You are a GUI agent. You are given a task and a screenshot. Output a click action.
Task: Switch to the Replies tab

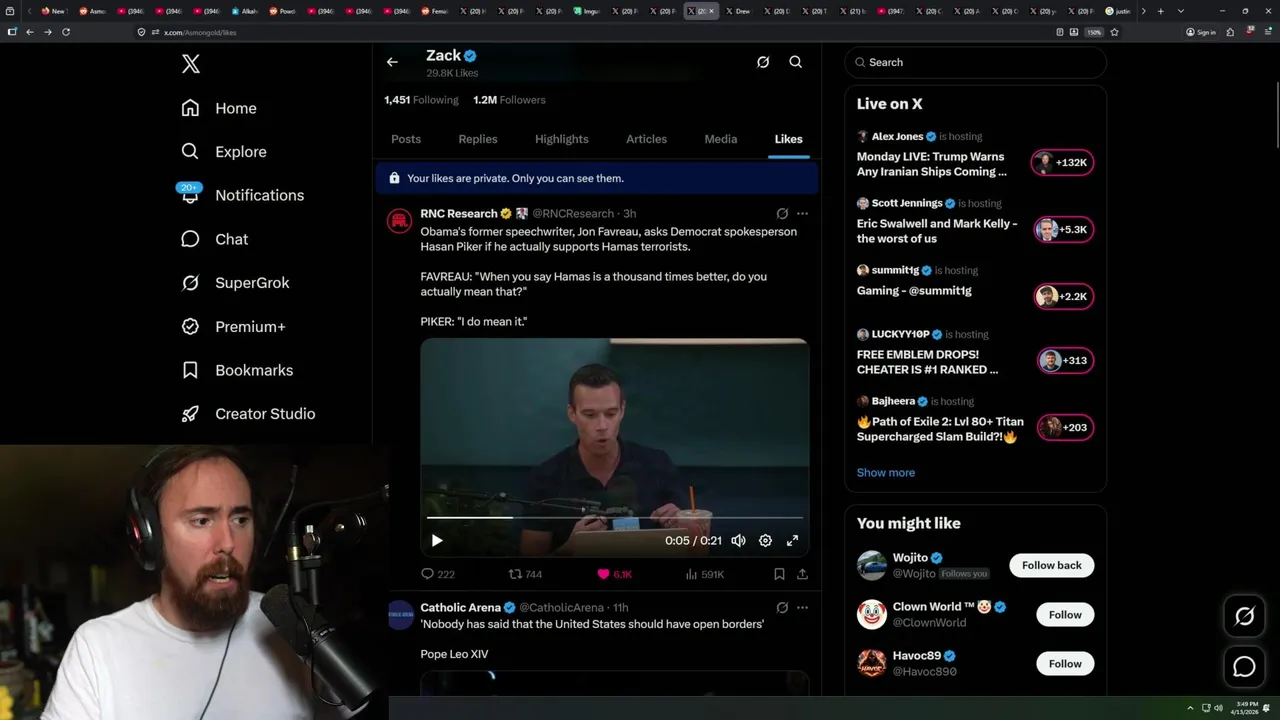click(x=478, y=139)
